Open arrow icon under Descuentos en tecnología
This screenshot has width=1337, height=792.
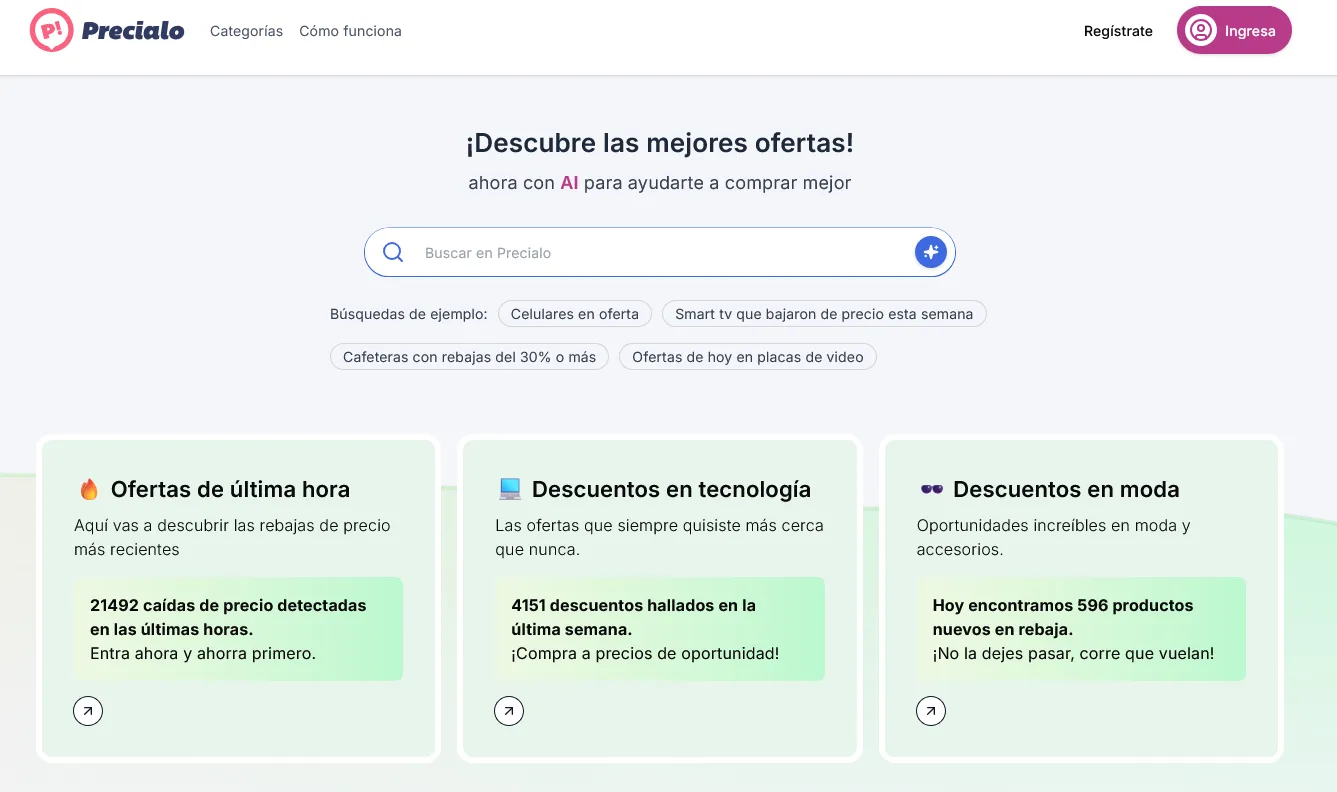click(x=509, y=711)
